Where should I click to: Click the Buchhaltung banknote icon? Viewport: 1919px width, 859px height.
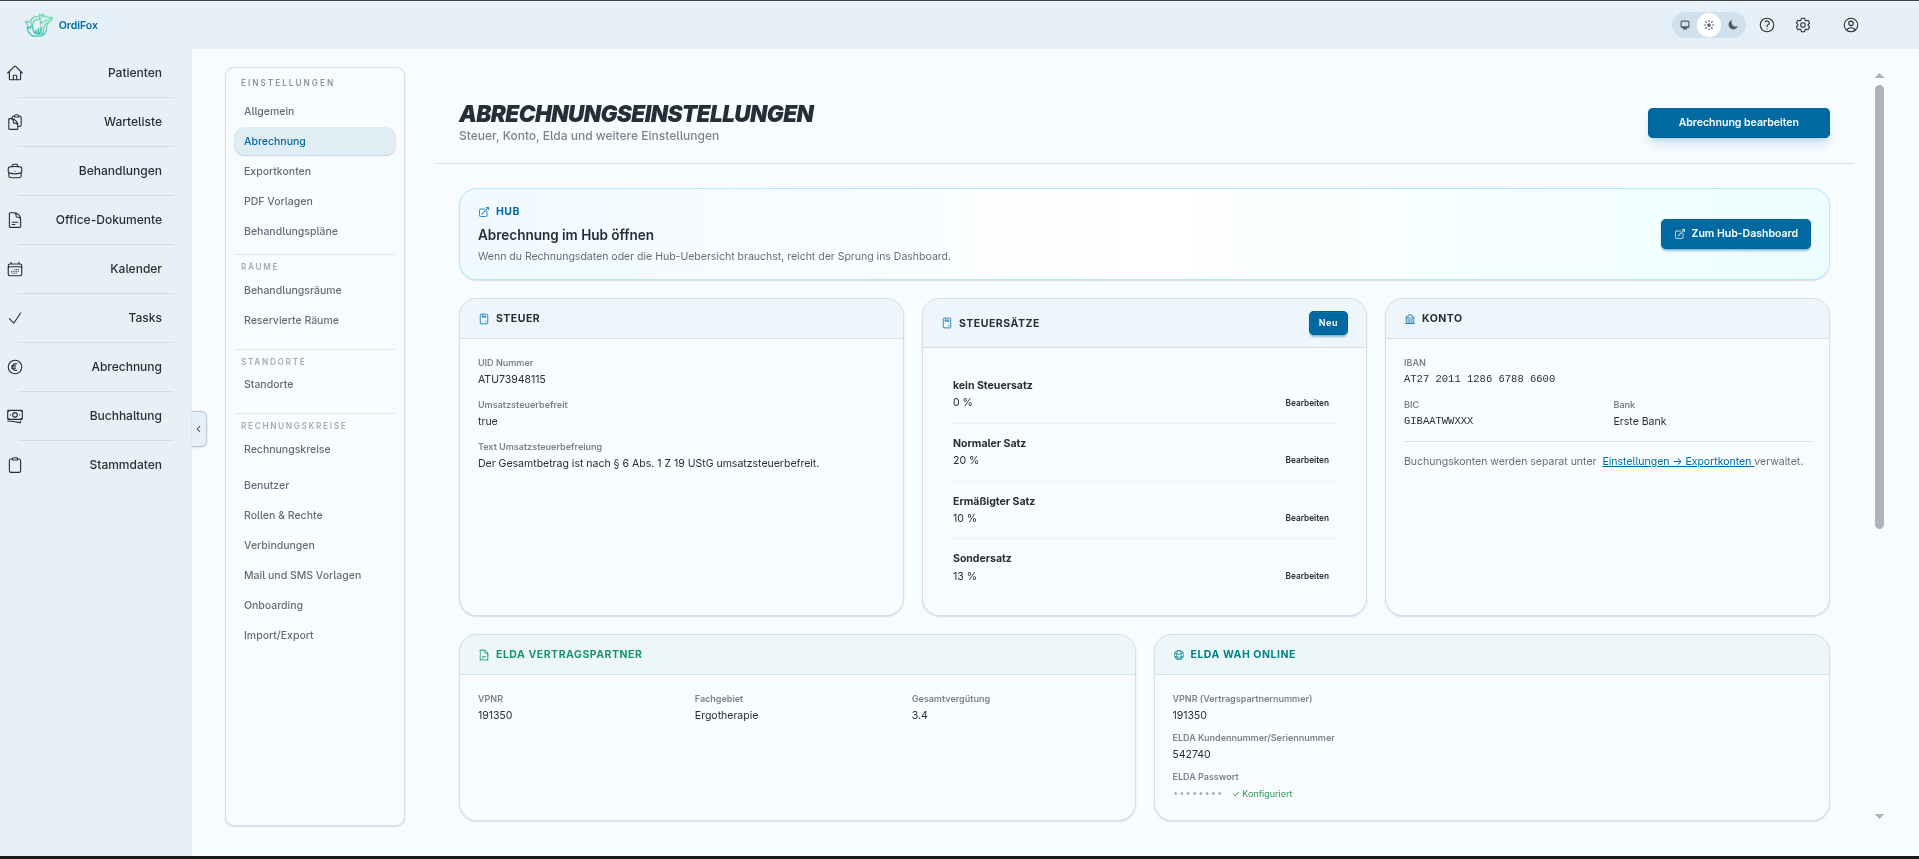[x=15, y=416]
